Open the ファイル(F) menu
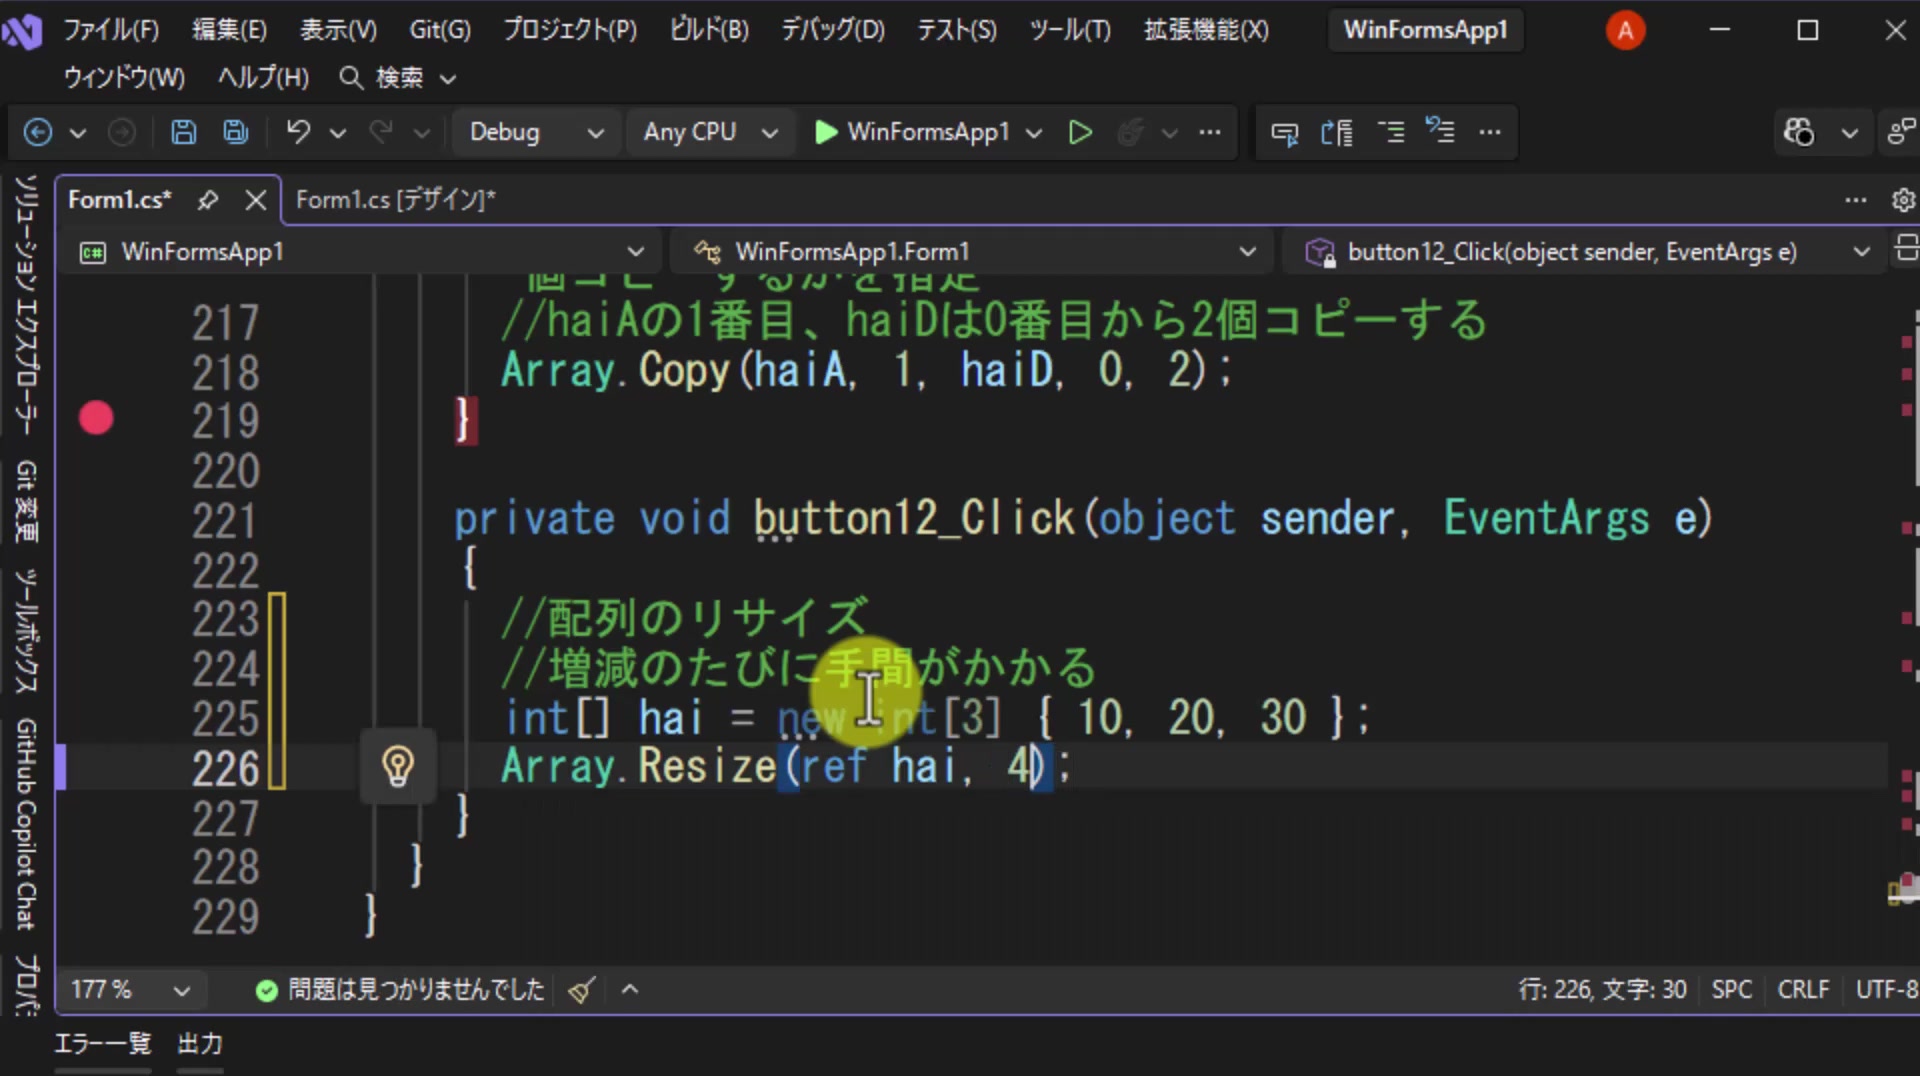Image resolution: width=1920 pixels, height=1076 pixels. coord(111,30)
